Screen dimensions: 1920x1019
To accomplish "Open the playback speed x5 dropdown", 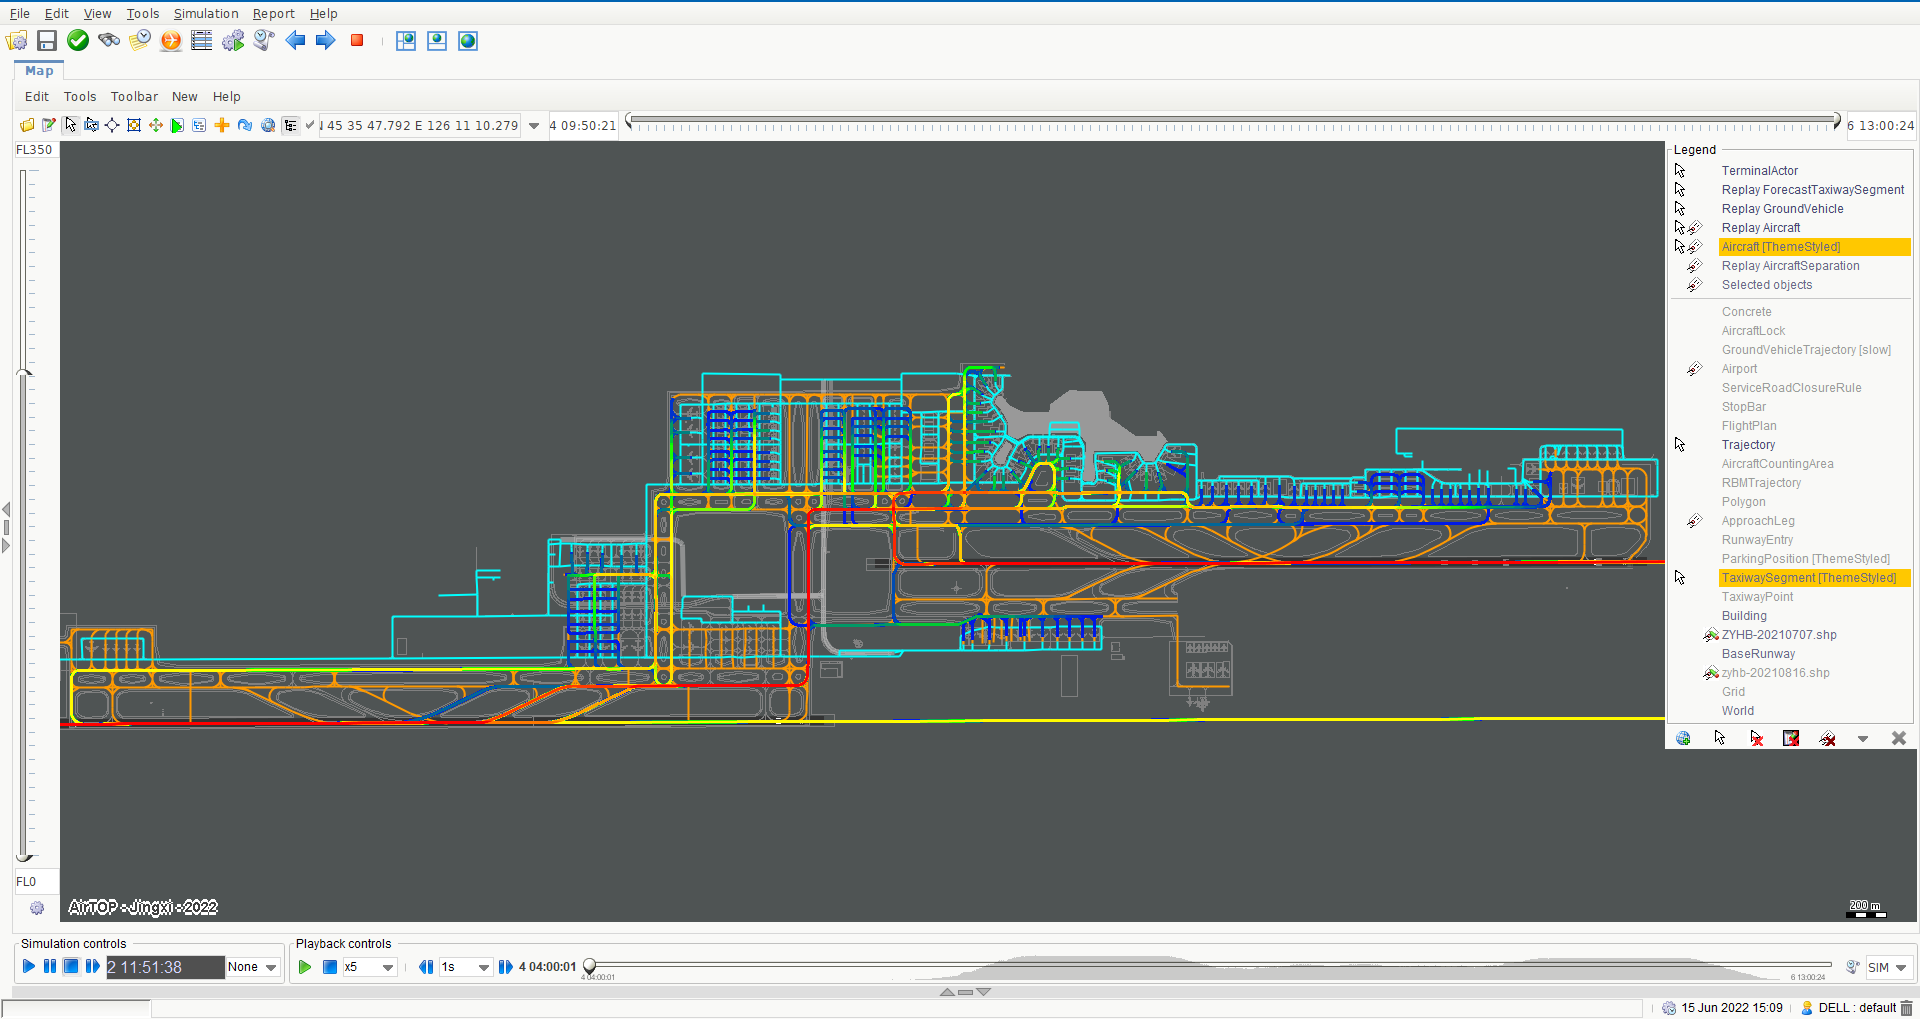I will tap(388, 967).
